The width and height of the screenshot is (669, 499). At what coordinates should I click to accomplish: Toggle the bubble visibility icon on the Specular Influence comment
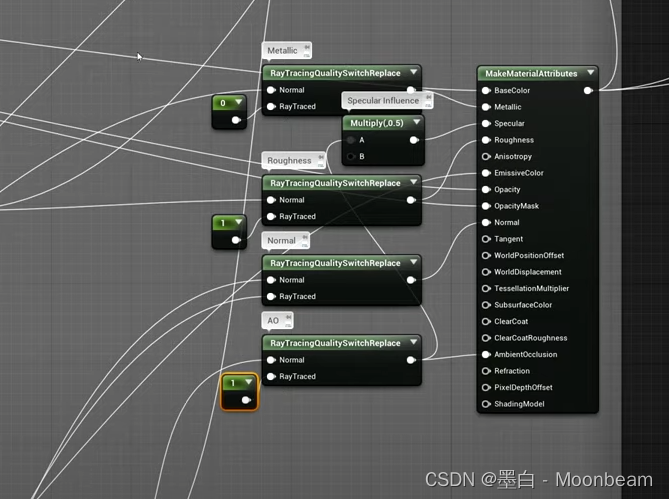(x=429, y=105)
